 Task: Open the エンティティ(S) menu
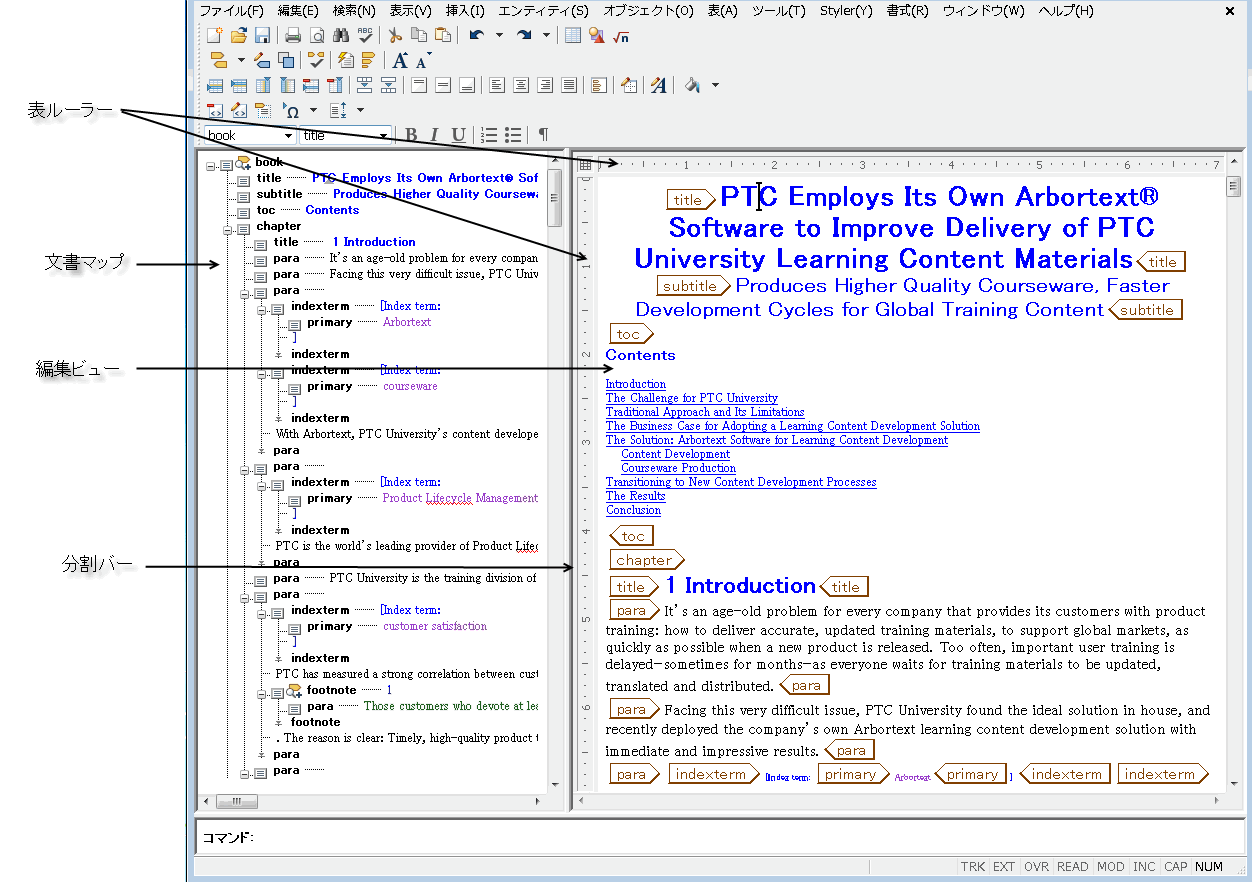tap(544, 11)
